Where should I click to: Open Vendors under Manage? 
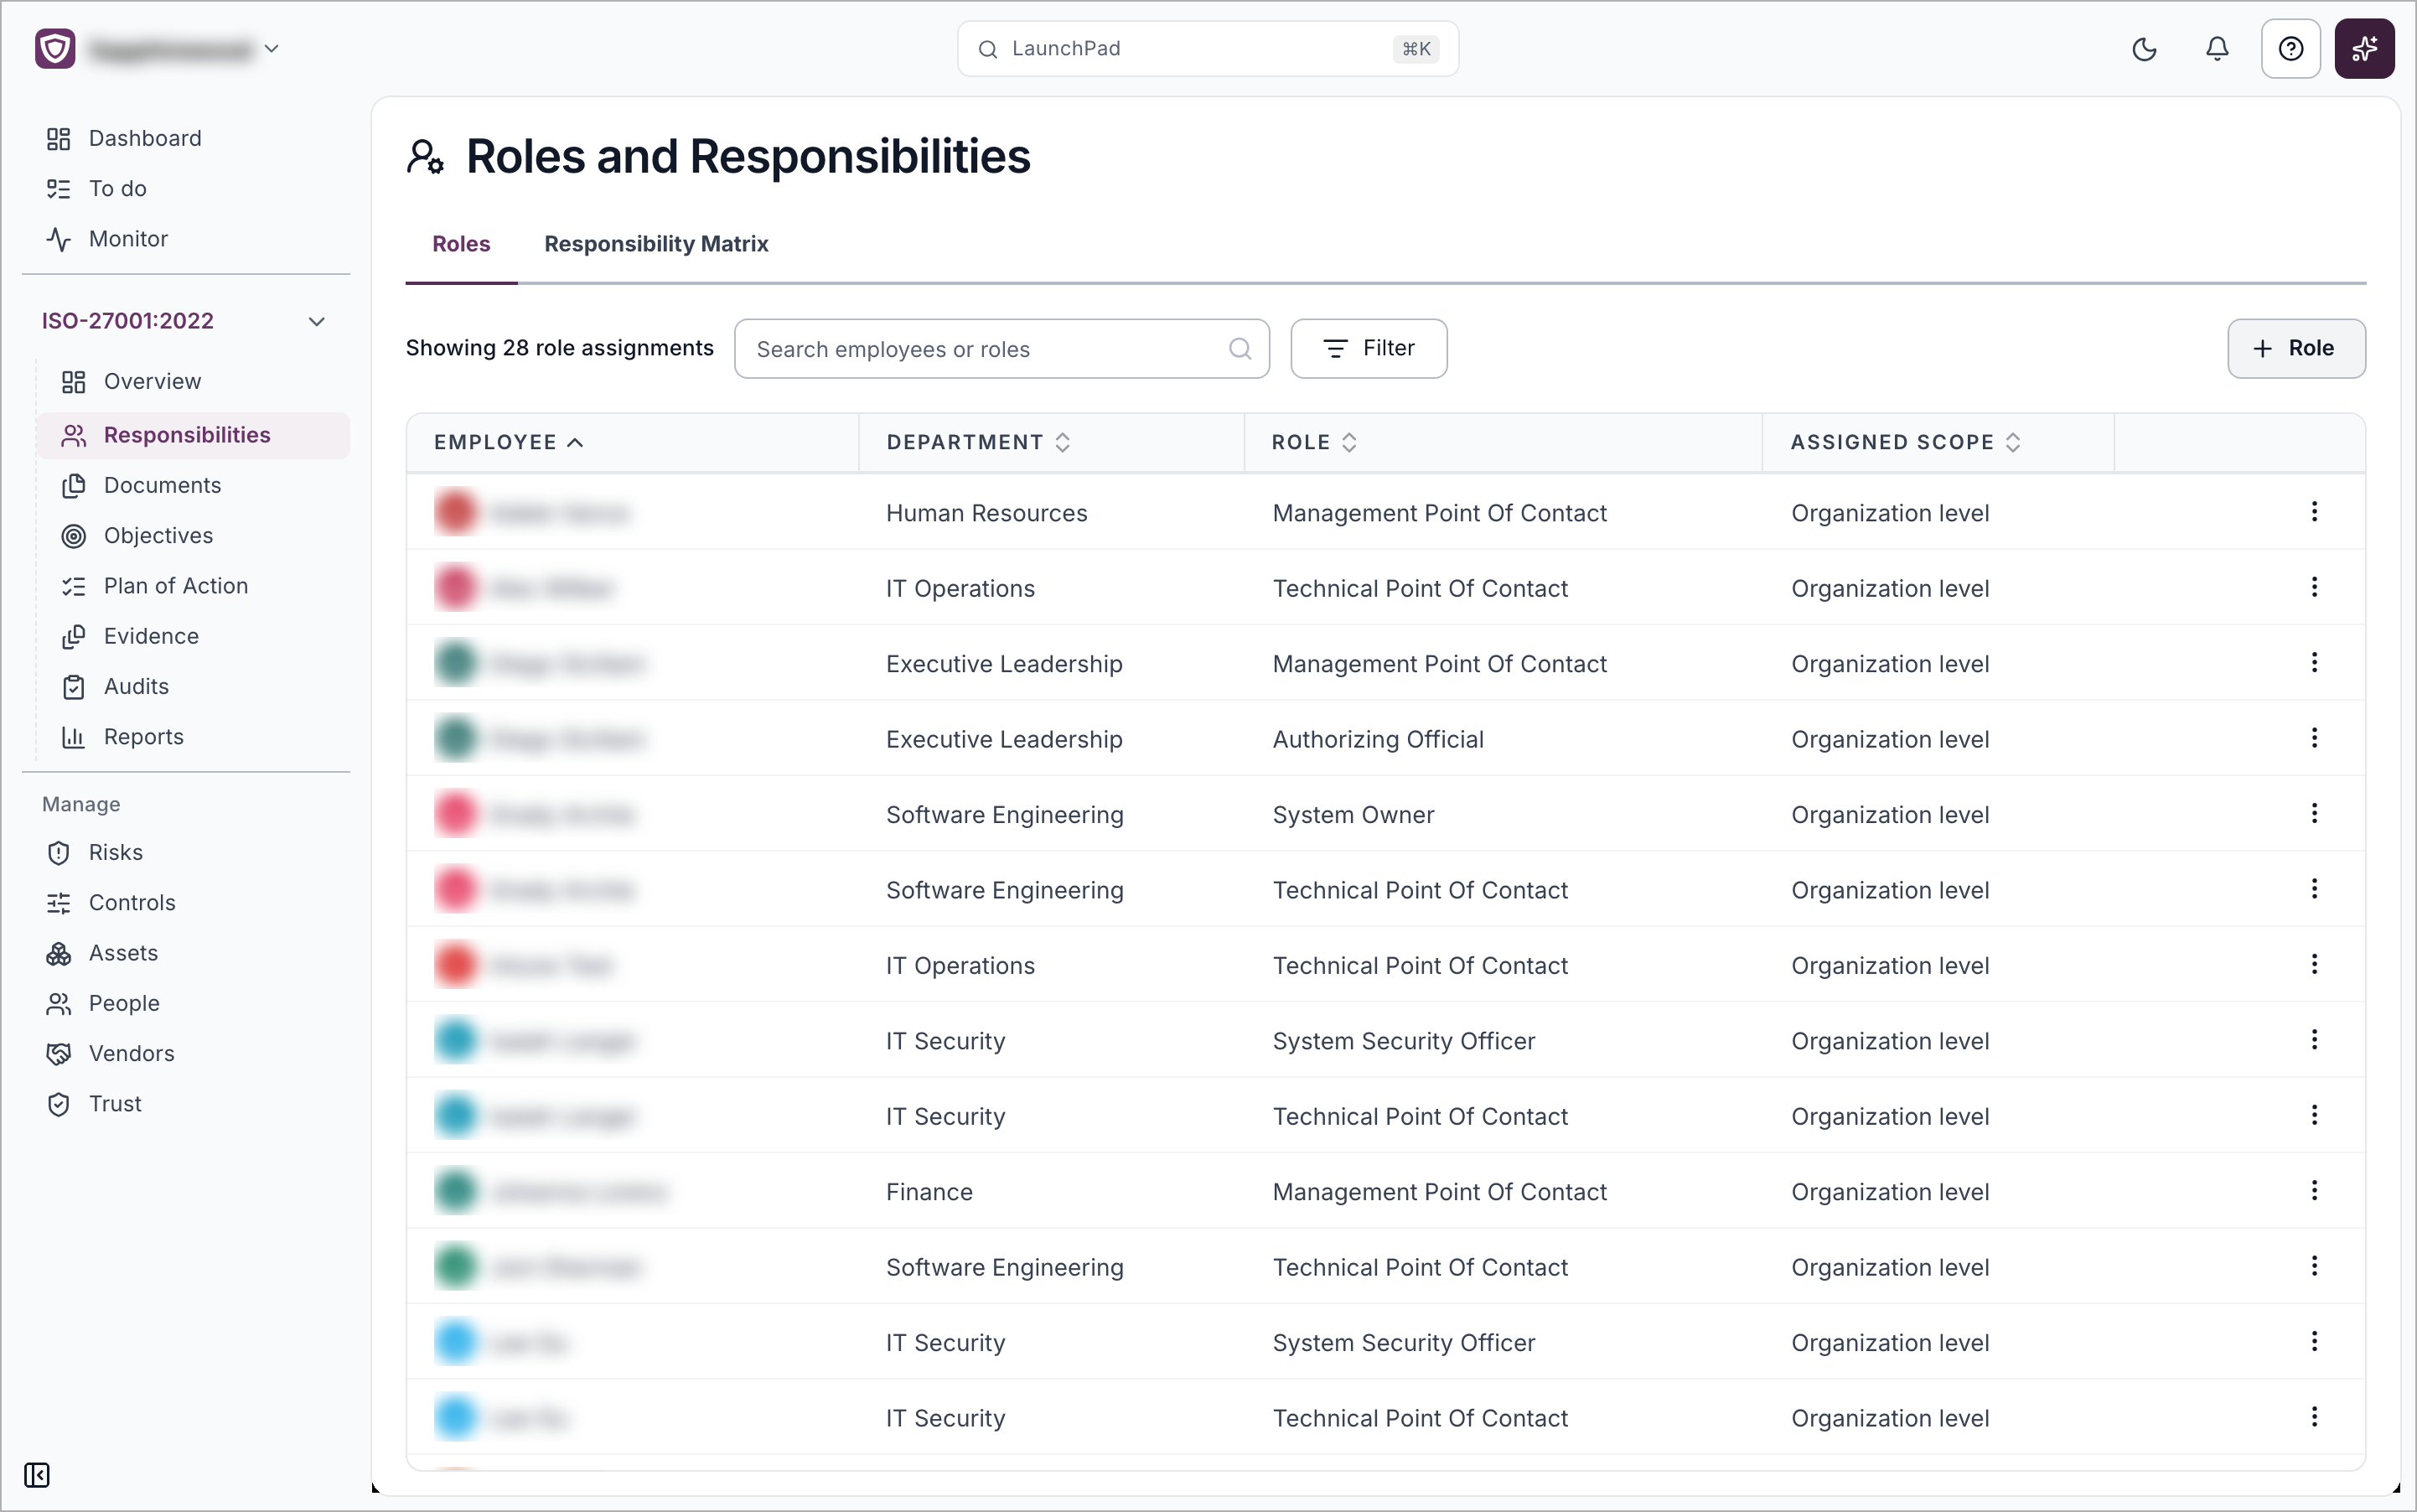tap(111, 1053)
